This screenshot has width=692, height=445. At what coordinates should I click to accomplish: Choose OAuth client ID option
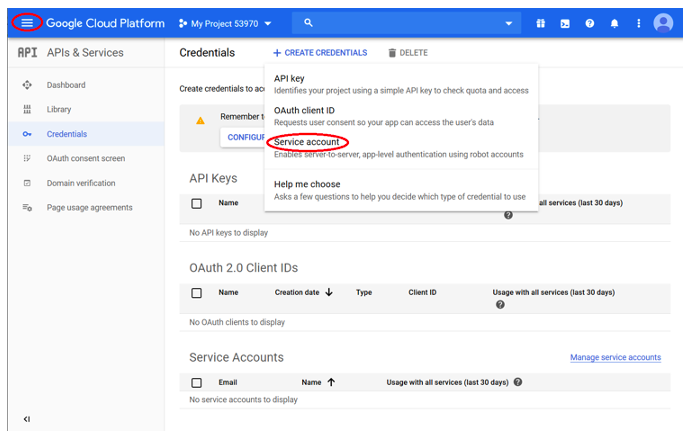[401, 116]
